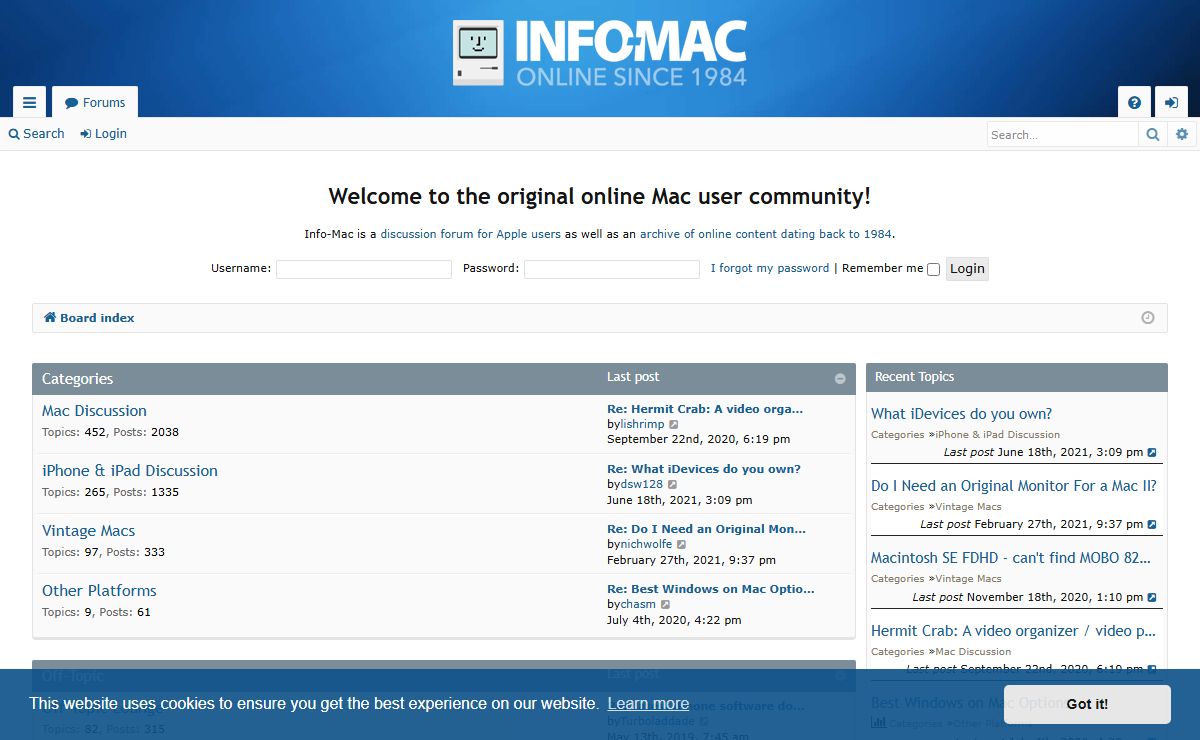This screenshot has height=740, width=1200.
Task: Open last post Re: What iDevices do you own?
Action: click(704, 469)
